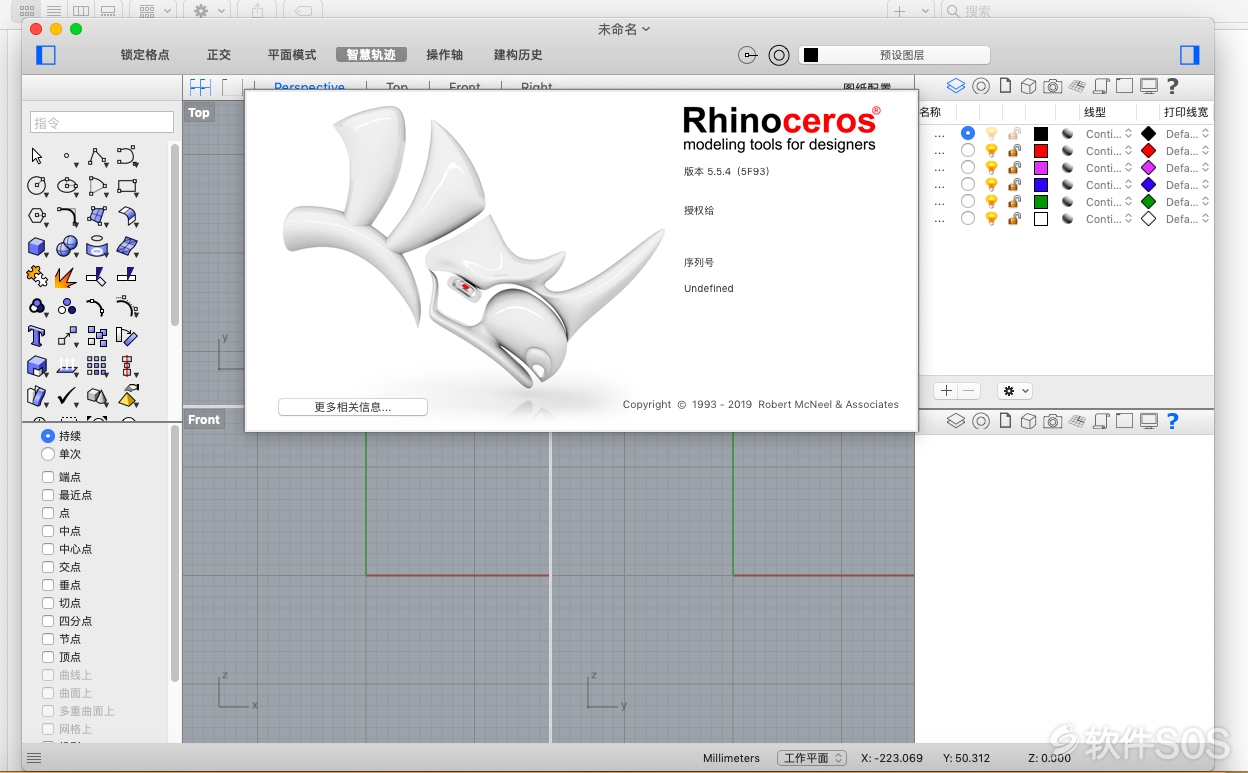Screen dimensions: 1248x773
Task: Click the Front viewport label
Action: pyautogui.click(x=204, y=420)
